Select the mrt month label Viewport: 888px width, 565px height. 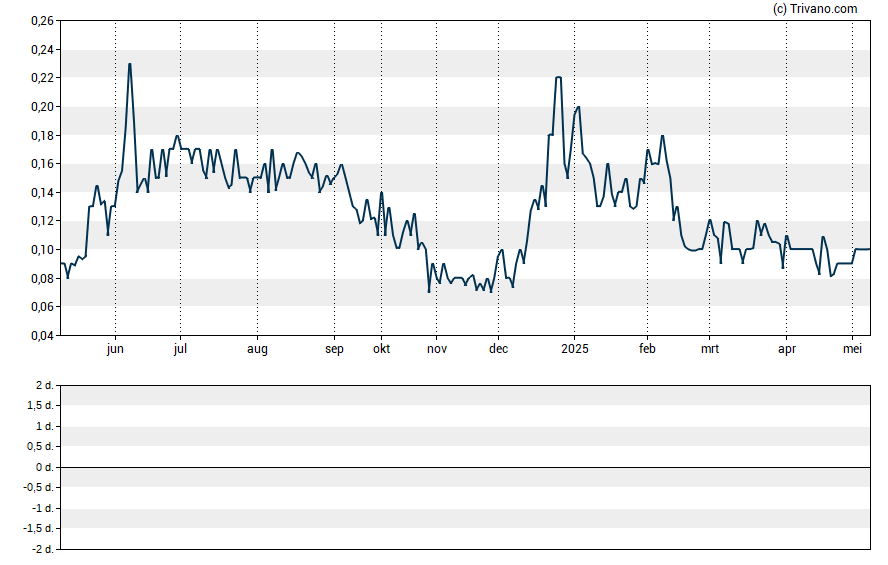coord(710,349)
